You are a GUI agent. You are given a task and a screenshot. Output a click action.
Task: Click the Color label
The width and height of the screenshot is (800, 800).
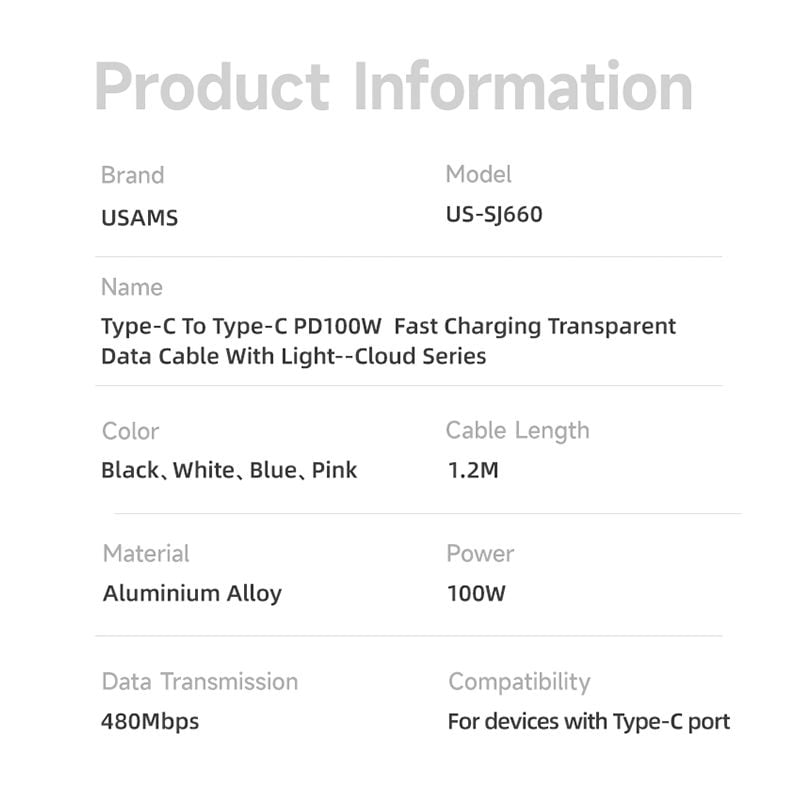point(130,431)
